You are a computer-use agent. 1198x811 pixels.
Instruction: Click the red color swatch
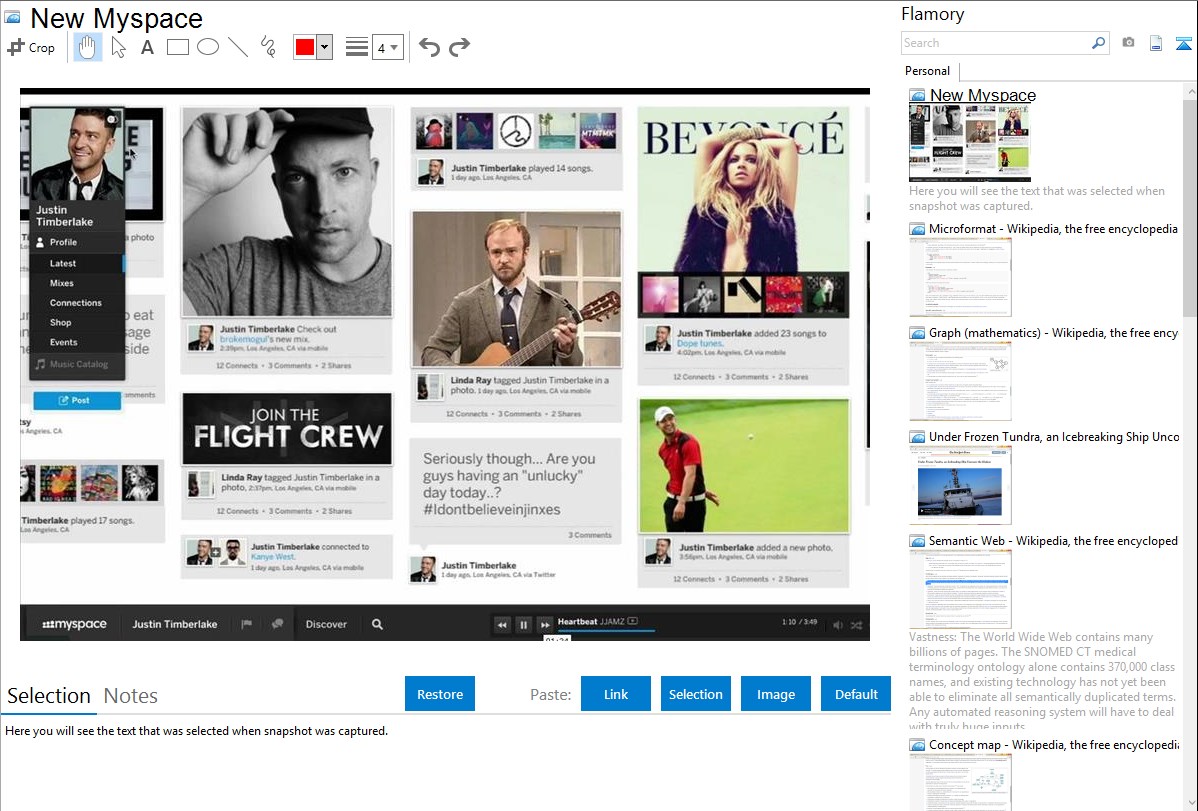pyautogui.click(x=305, y=47)
